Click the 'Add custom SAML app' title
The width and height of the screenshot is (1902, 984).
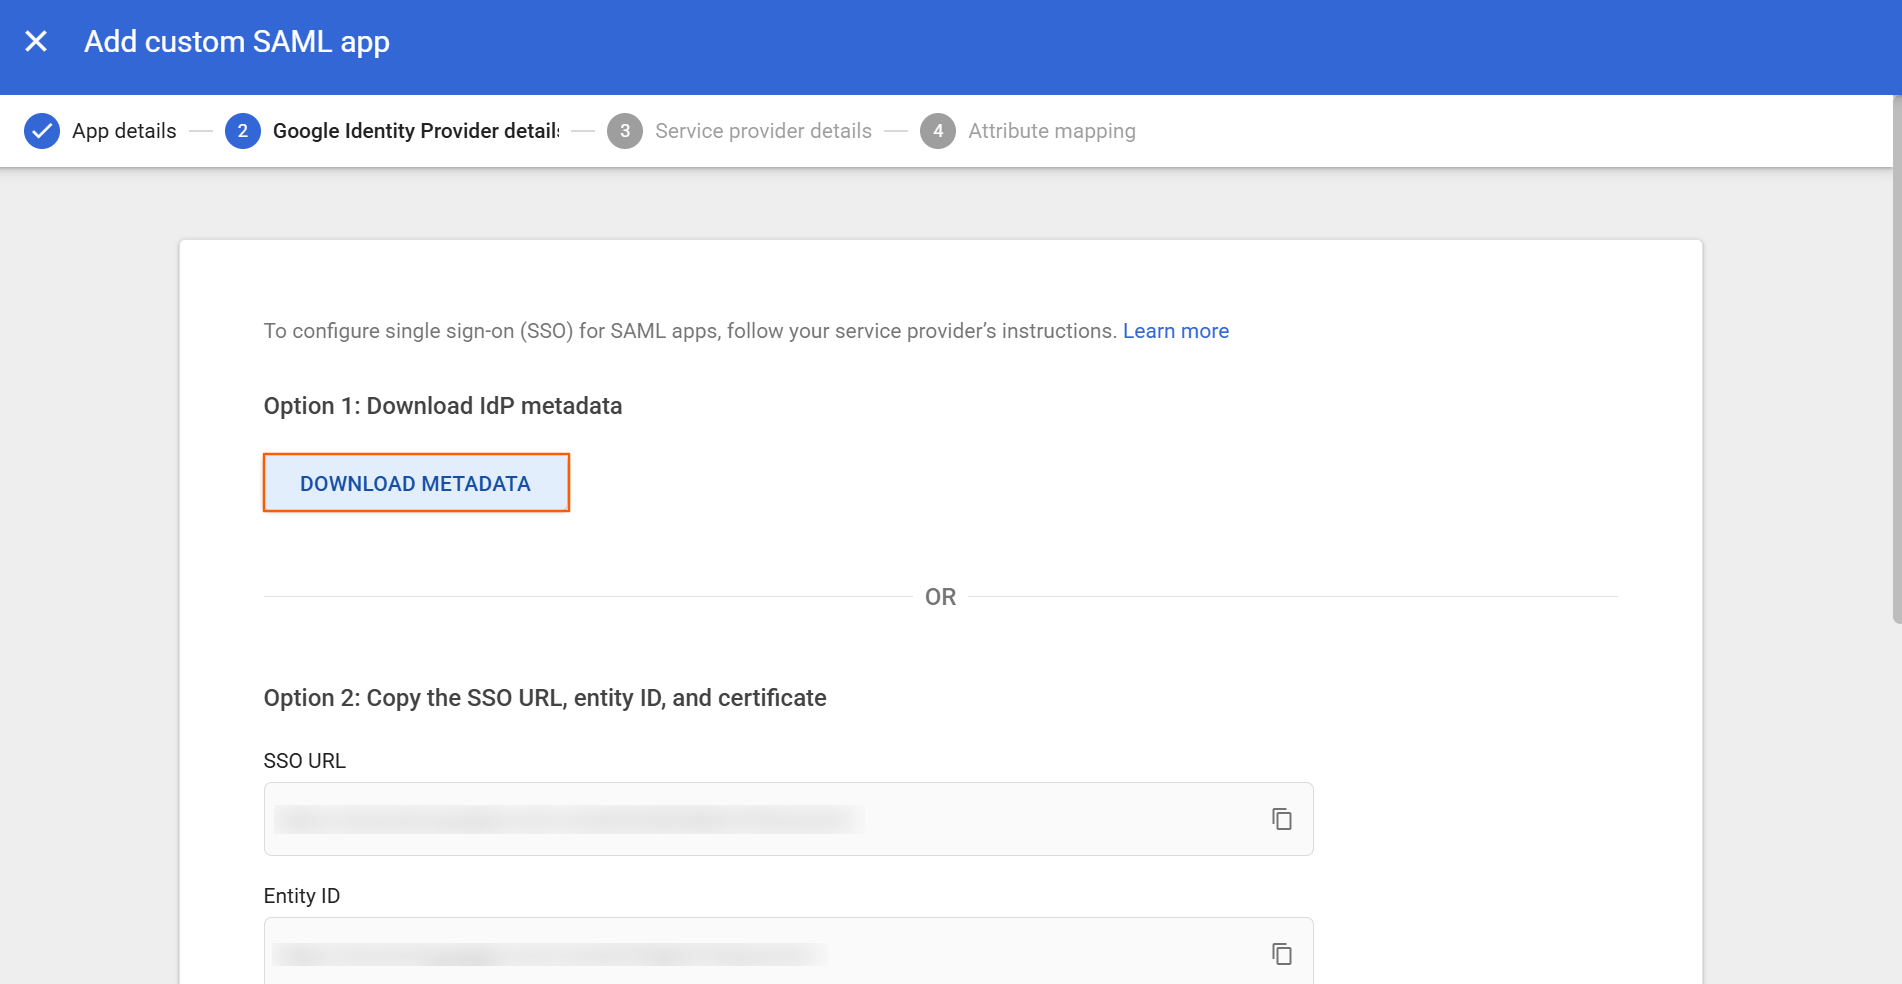[237, 42]
